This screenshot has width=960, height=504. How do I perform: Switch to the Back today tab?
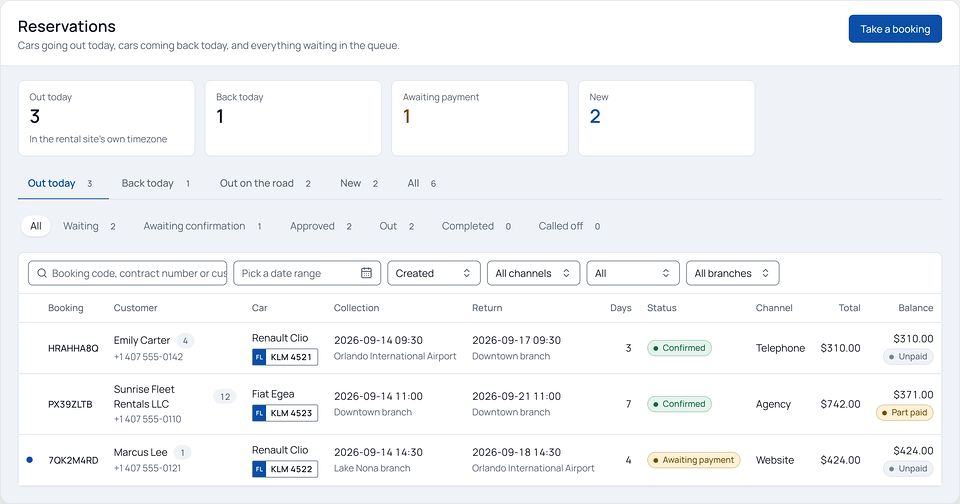coord(157,184)
